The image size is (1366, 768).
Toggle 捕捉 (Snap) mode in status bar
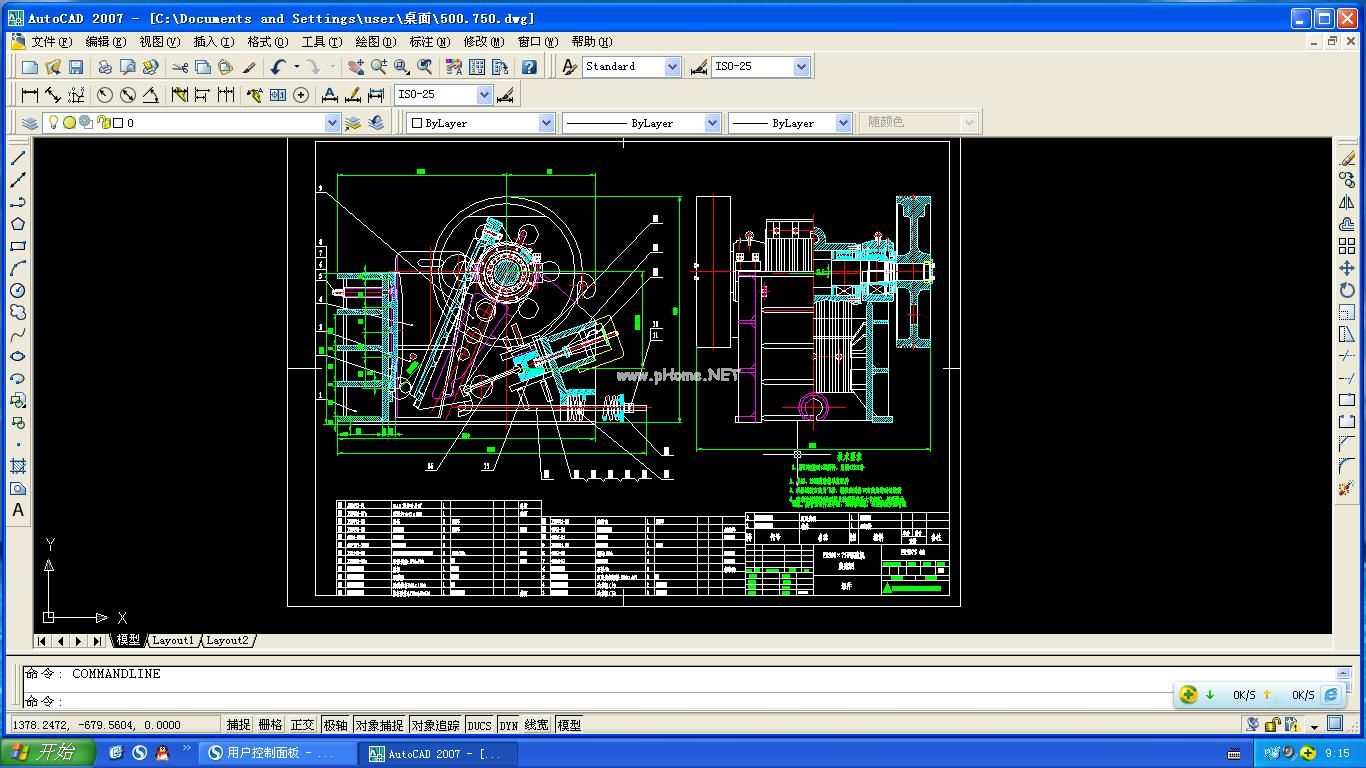(x=238, y=725)
